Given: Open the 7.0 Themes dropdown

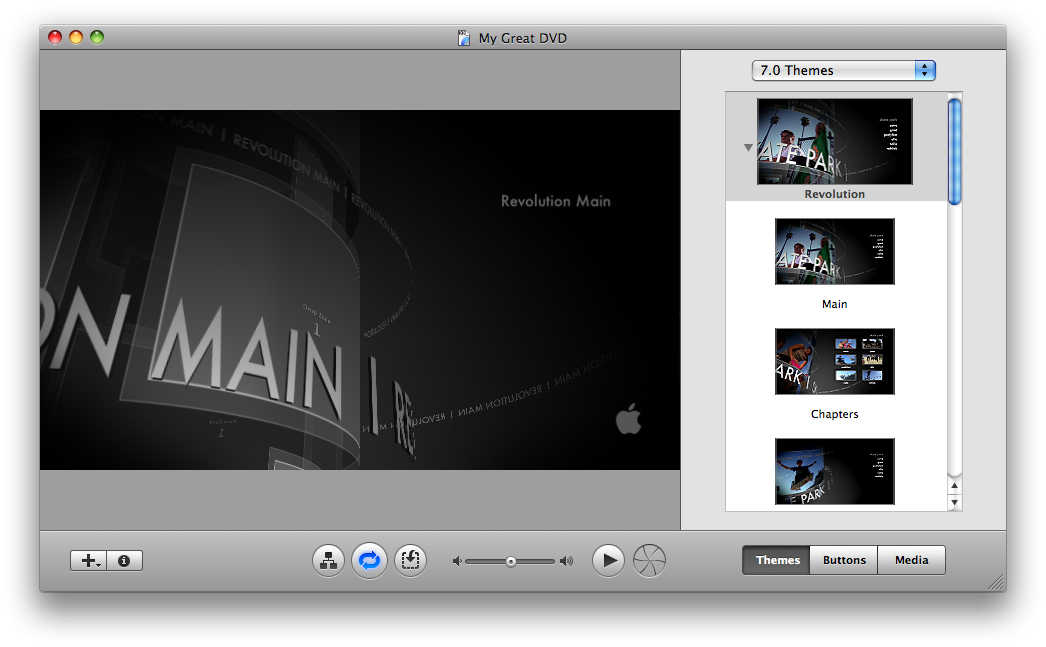Looking at the screenshot, I should [x=843, y=70].
